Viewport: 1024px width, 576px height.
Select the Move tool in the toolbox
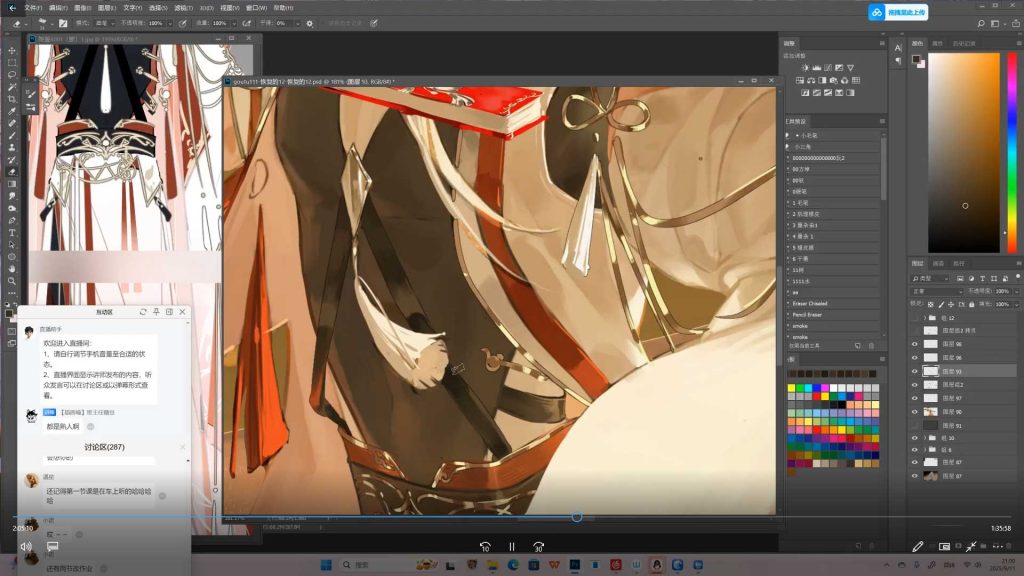[12, 50]
